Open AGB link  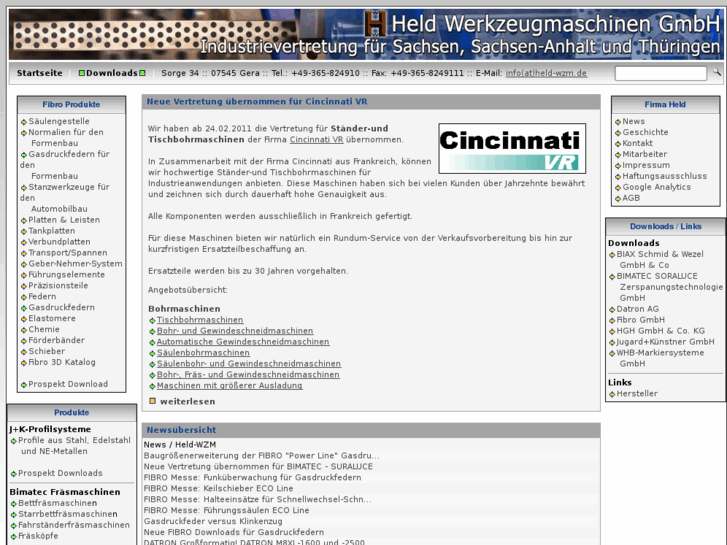point(631,198)
